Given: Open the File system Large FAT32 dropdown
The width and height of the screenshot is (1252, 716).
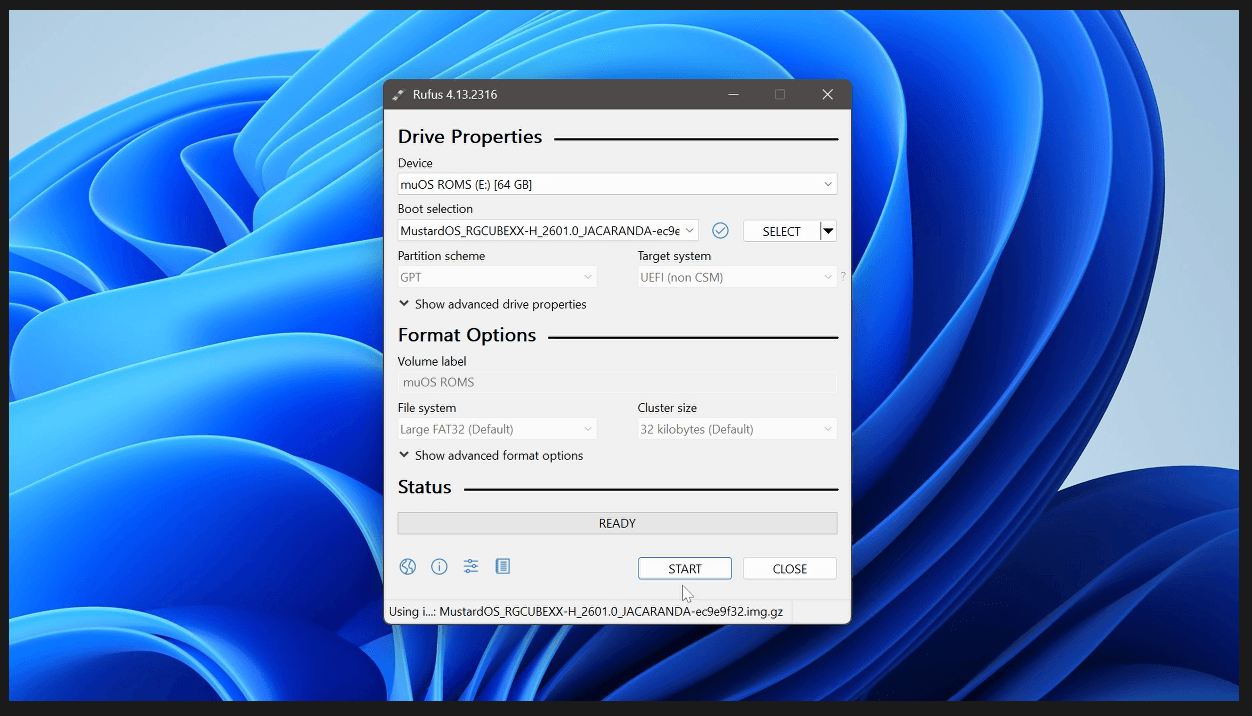Looking at the screenshot, I should tap(497, 429).
